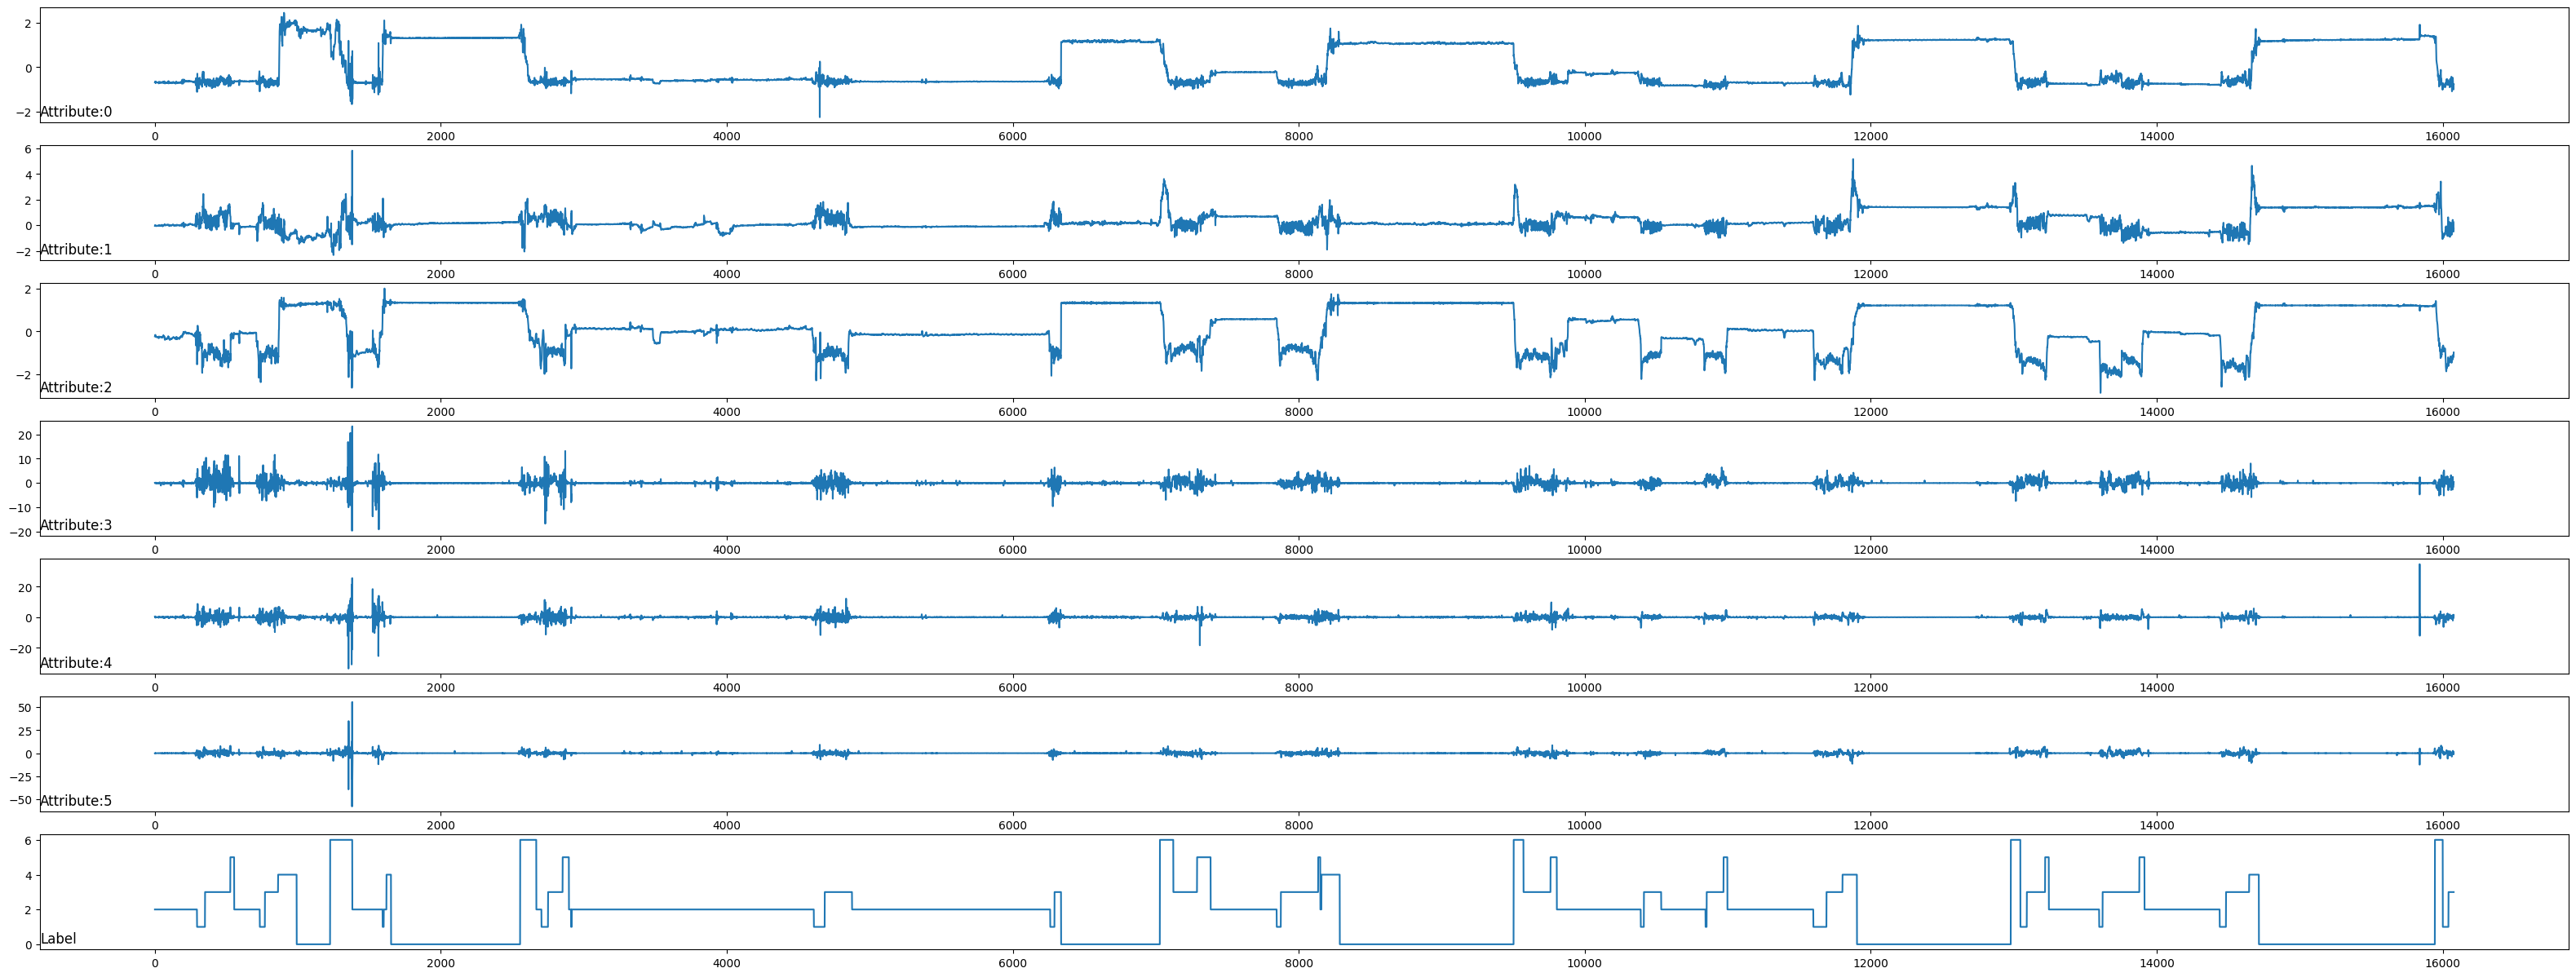This screenshot has width=2576, height=977.
Task: Click y-axis tick 2 on the Attribute:0 plot
Action: click(x=29, y=23)
